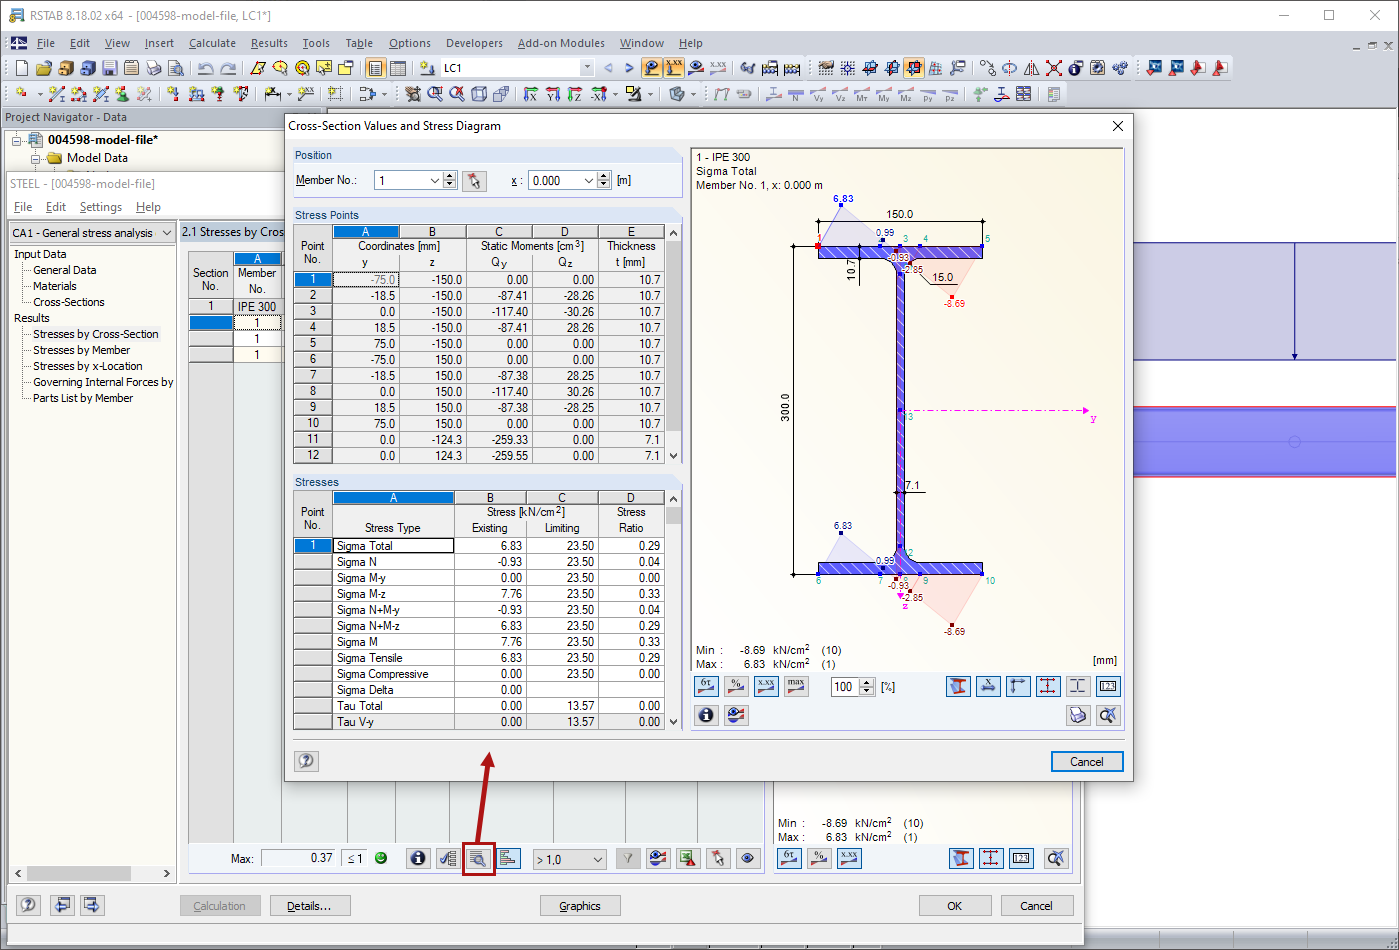Image resolution: width=1399 pixels, height=950 pixels.
Task: Toggle dimension lines with the x-arrow icon
Action: point(988,686)
